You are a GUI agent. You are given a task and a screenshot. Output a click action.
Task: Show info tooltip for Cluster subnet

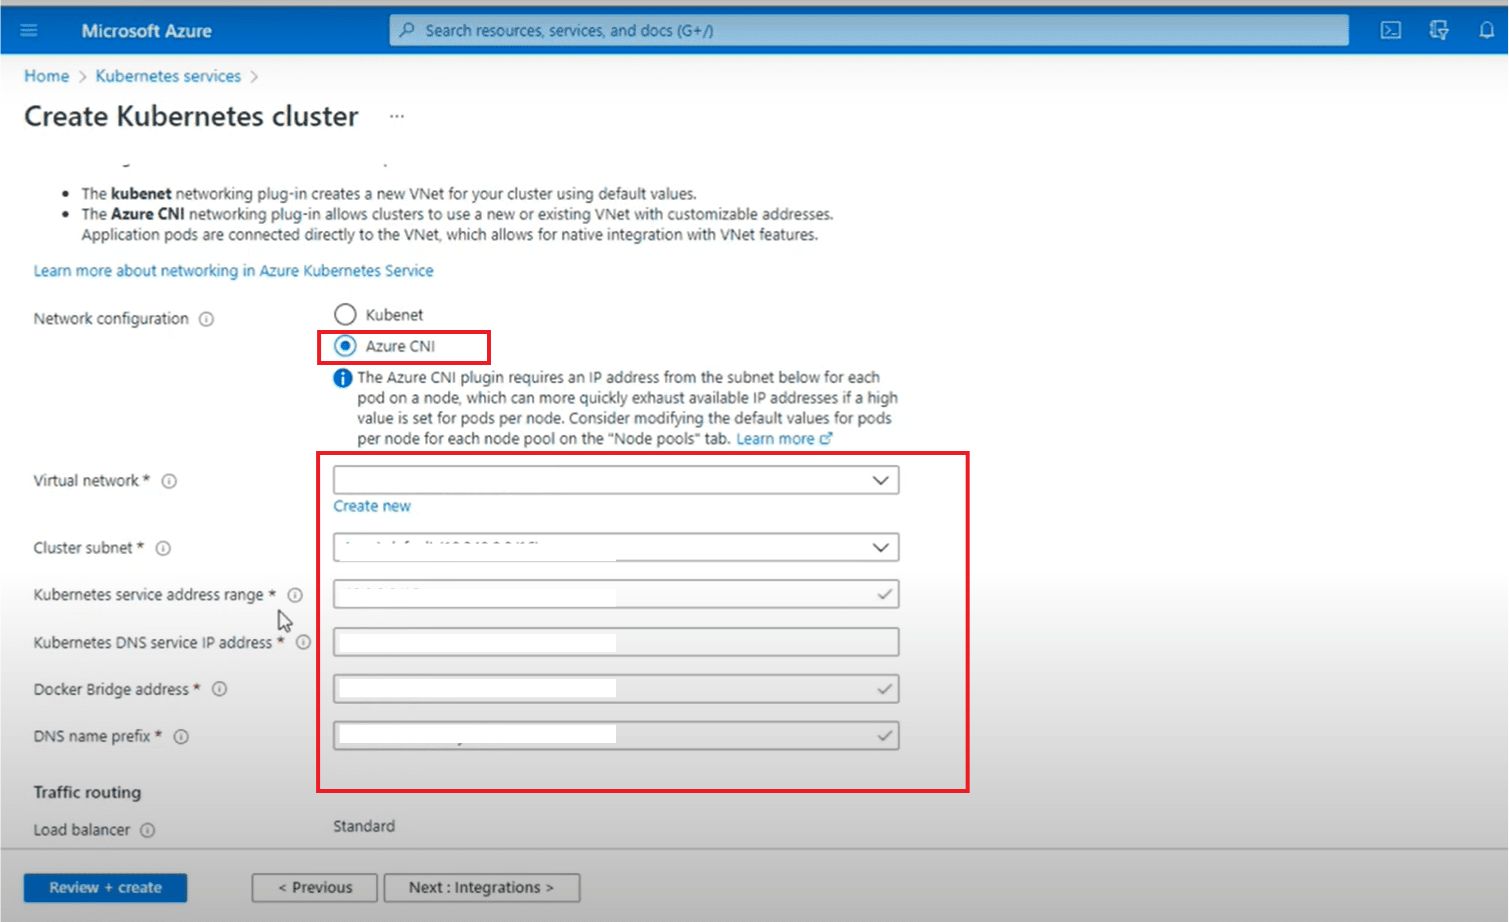point(163,548)
